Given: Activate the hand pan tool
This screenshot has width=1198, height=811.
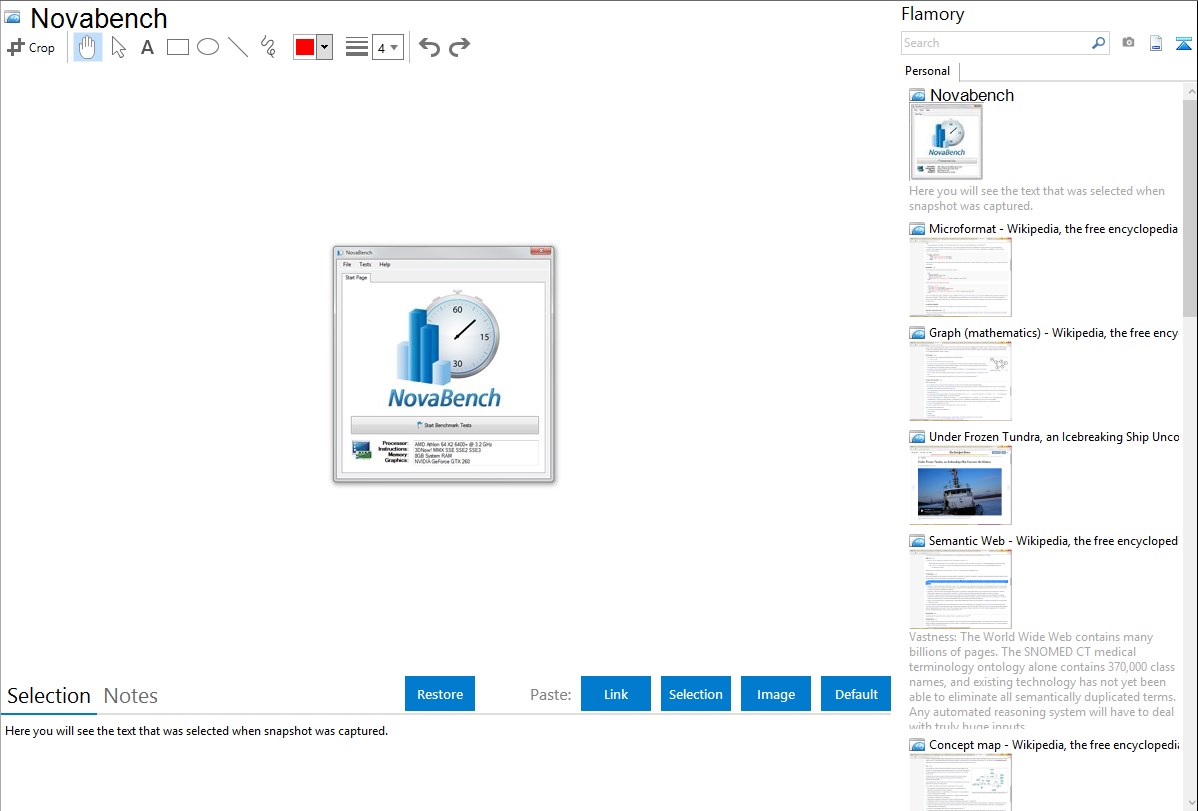Looking at the screenshot, I should 88,47.
